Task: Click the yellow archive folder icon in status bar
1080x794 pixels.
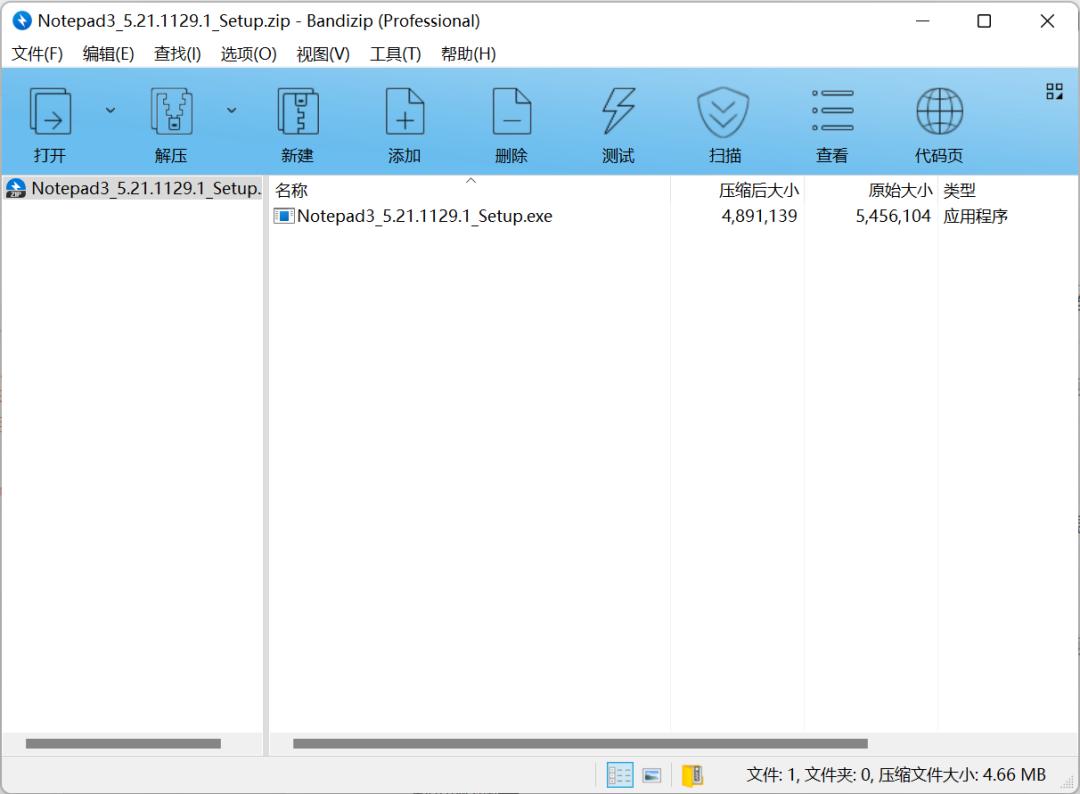Action: click(x=692, y=775)
